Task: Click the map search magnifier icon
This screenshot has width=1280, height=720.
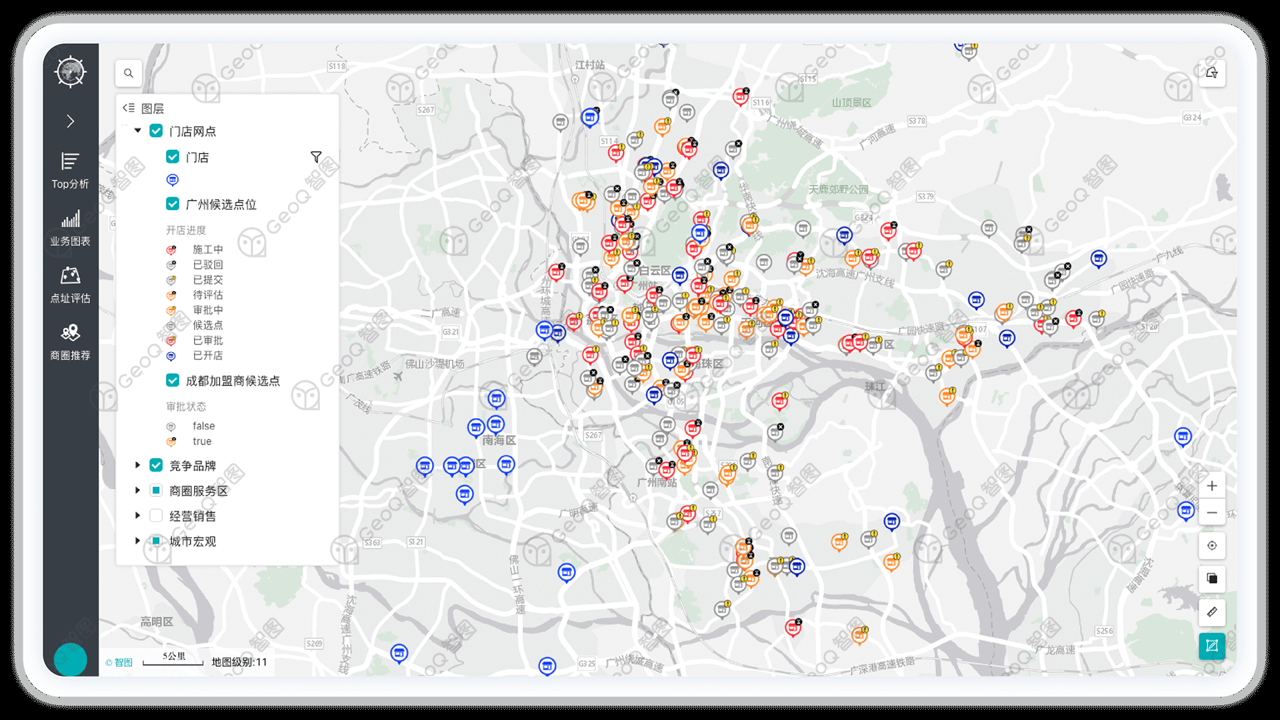Action: coord(129,73)
